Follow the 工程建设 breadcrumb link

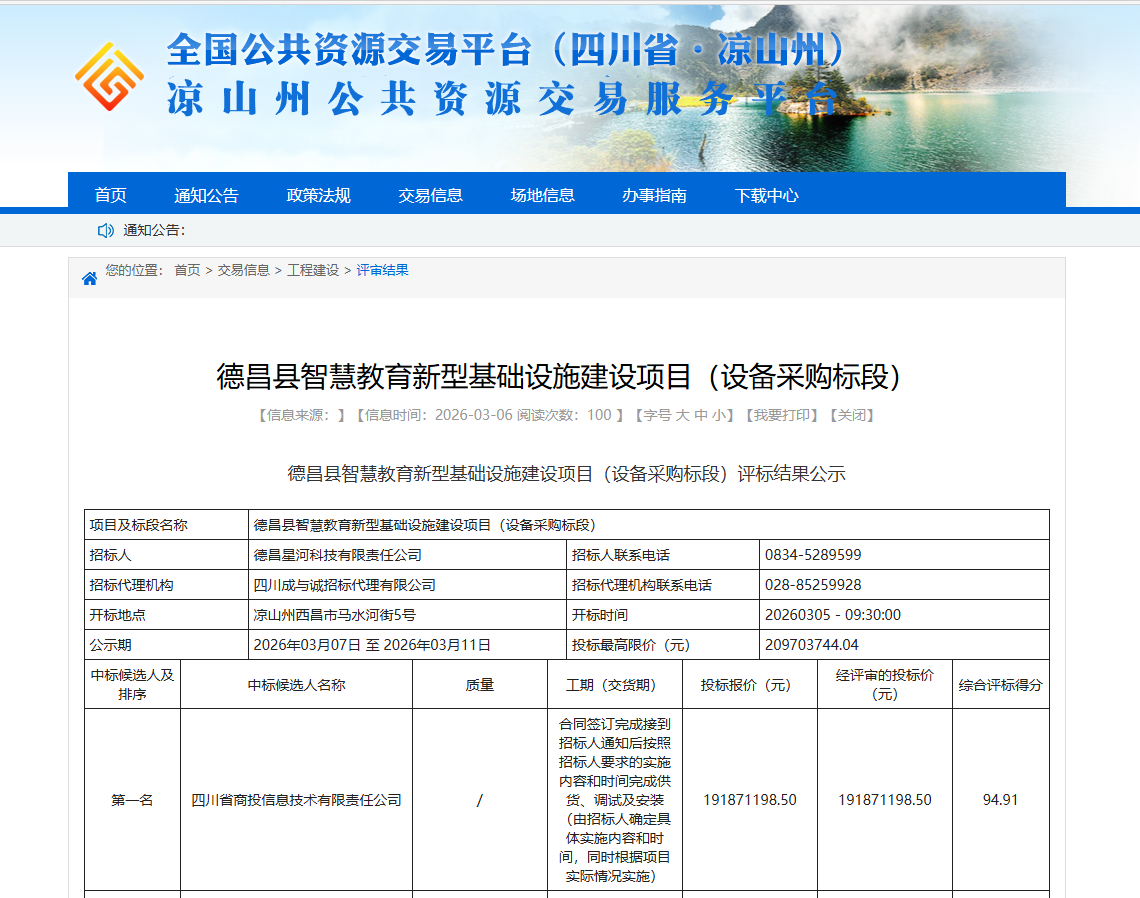click(313, 270)
